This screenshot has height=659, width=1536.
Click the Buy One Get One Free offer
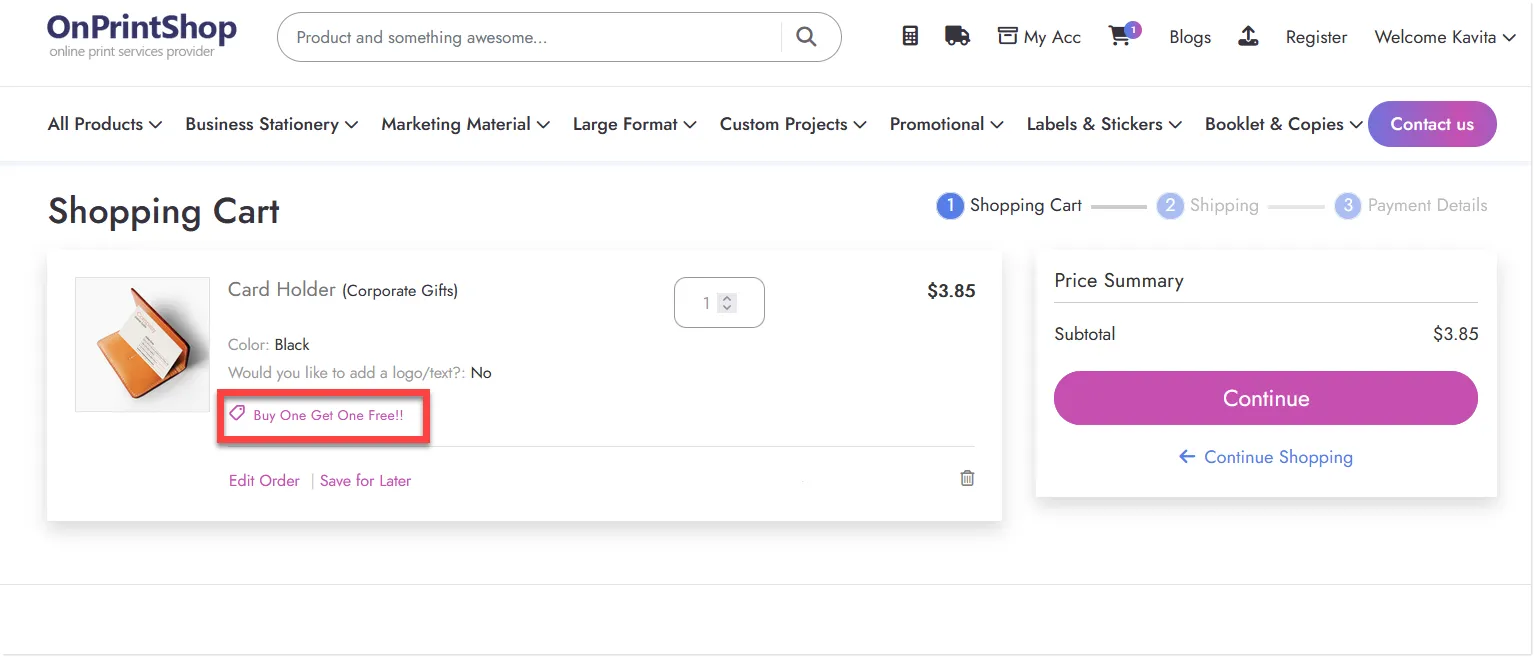click(x=317, y=415)
